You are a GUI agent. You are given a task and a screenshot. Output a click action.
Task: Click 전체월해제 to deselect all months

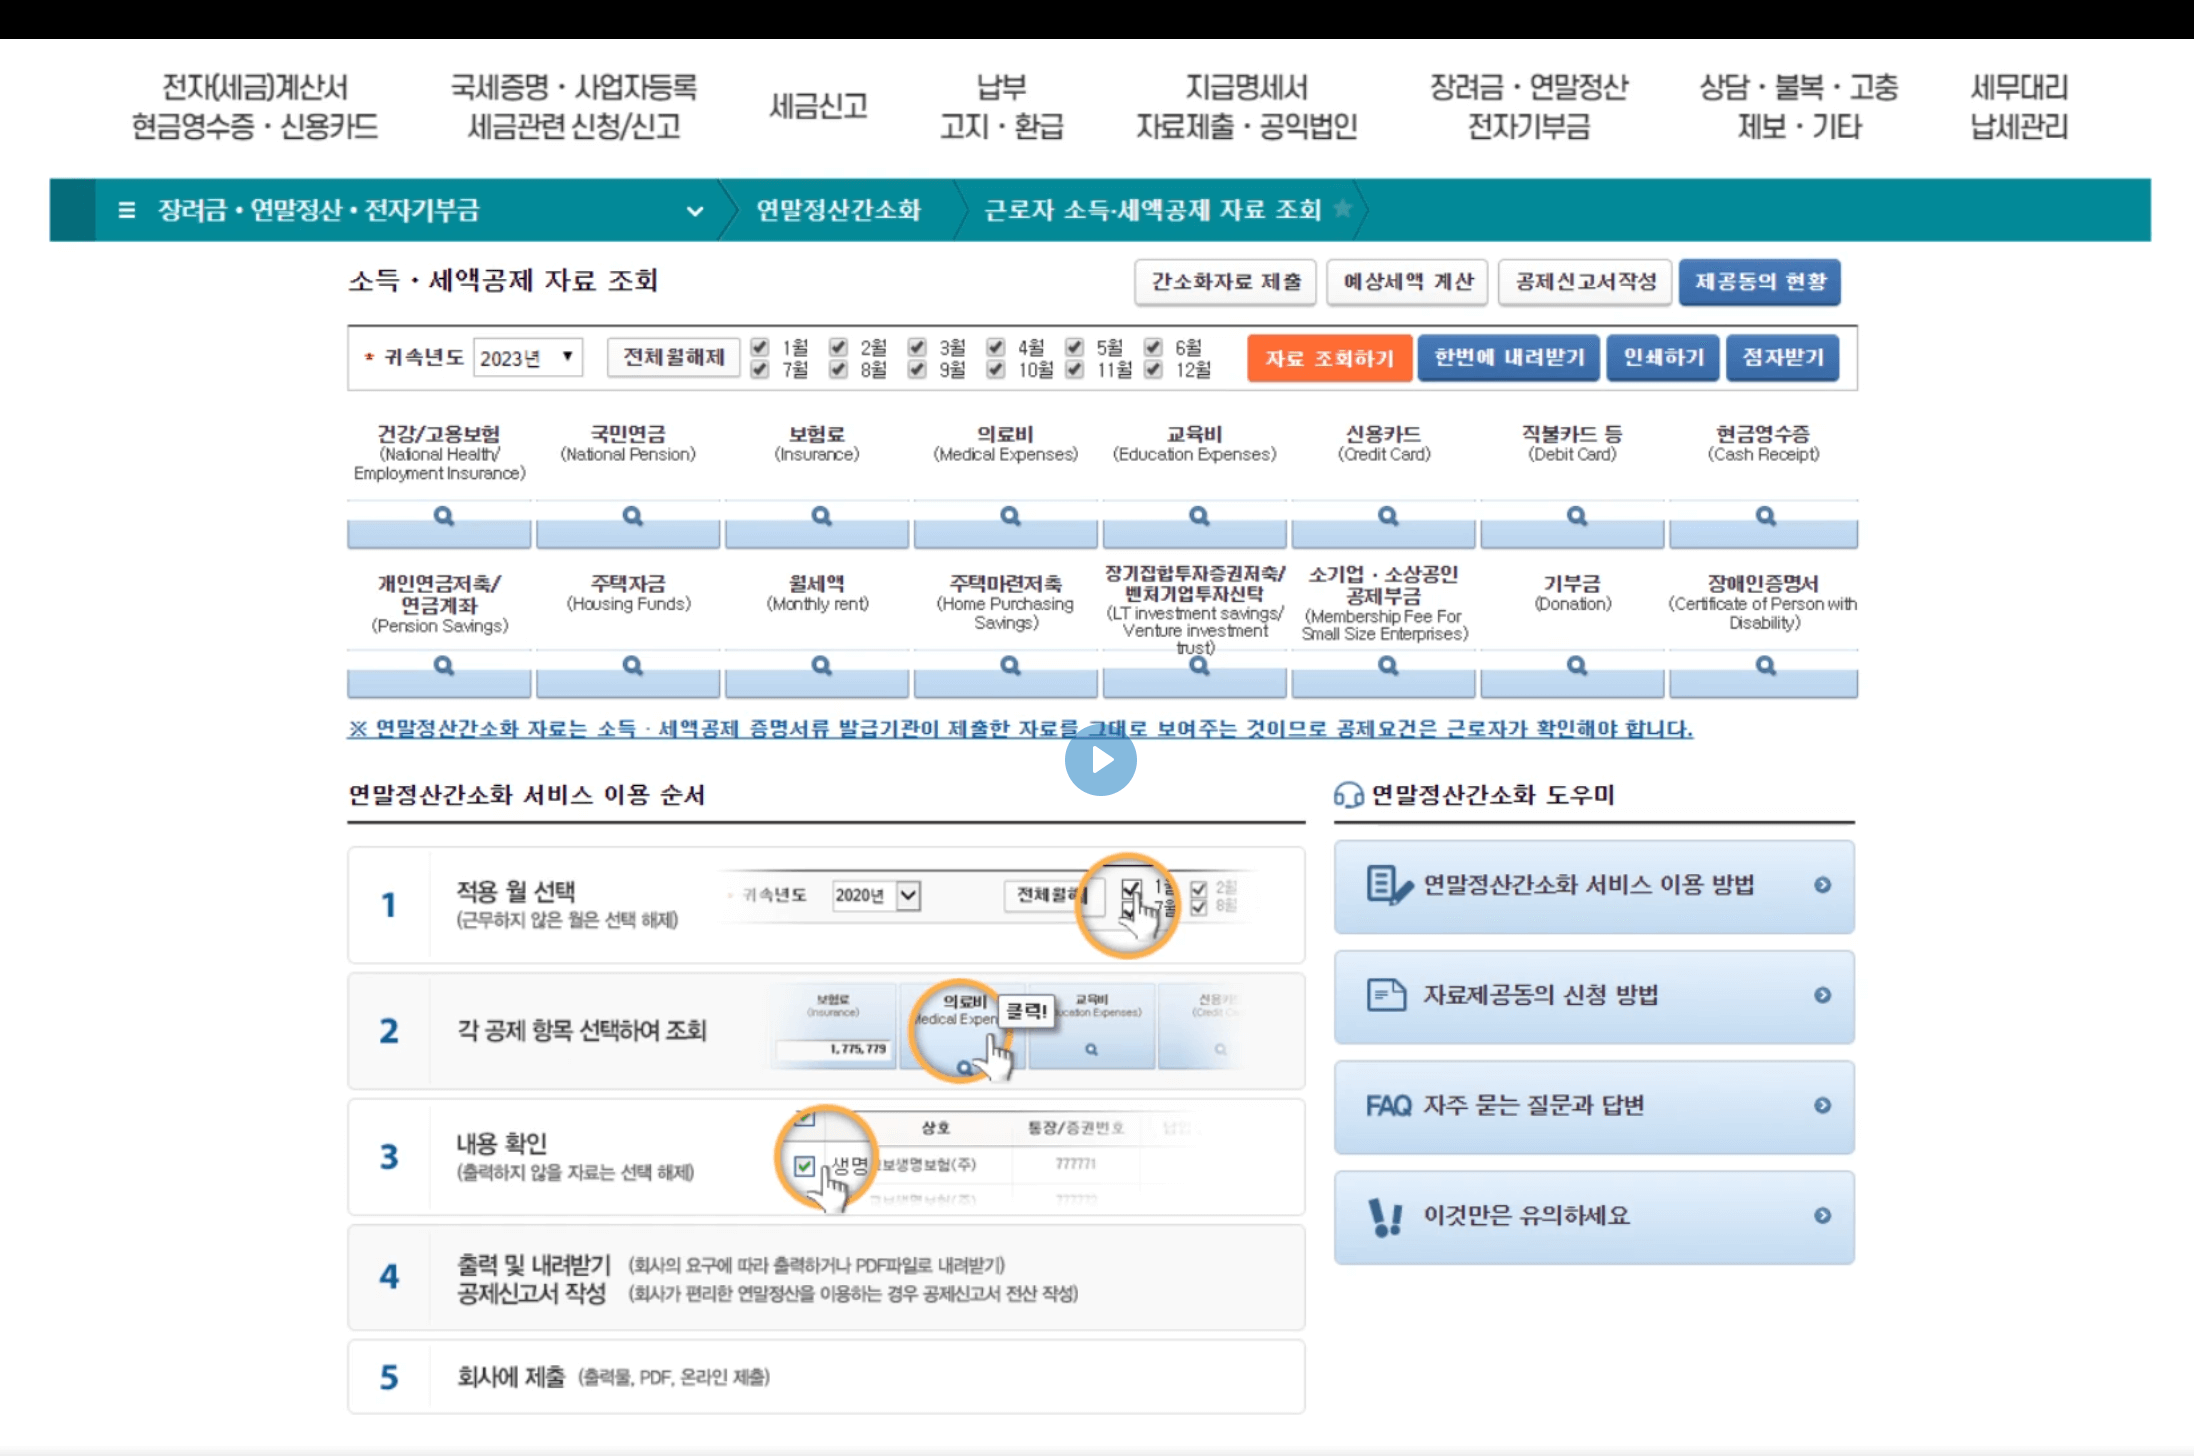pyautogui.click(x=672, y=357)
